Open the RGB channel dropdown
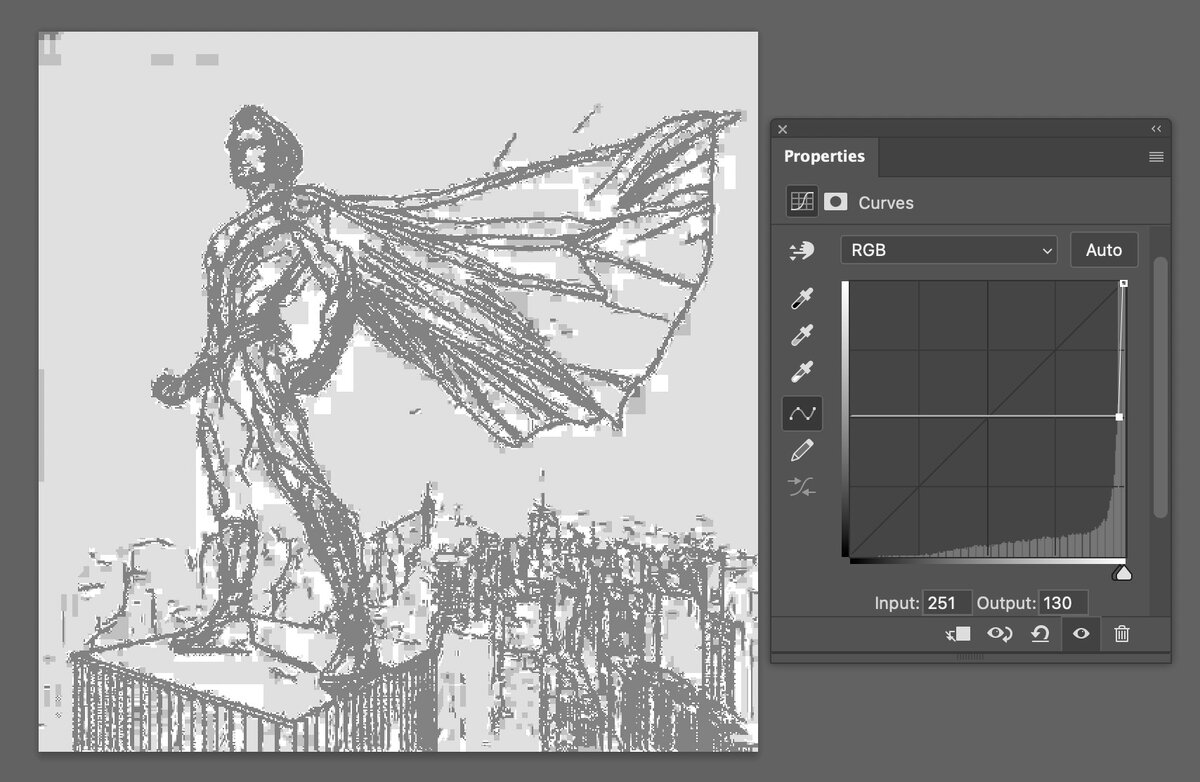Screen dimensions: 1200x782 coord(948,250)
